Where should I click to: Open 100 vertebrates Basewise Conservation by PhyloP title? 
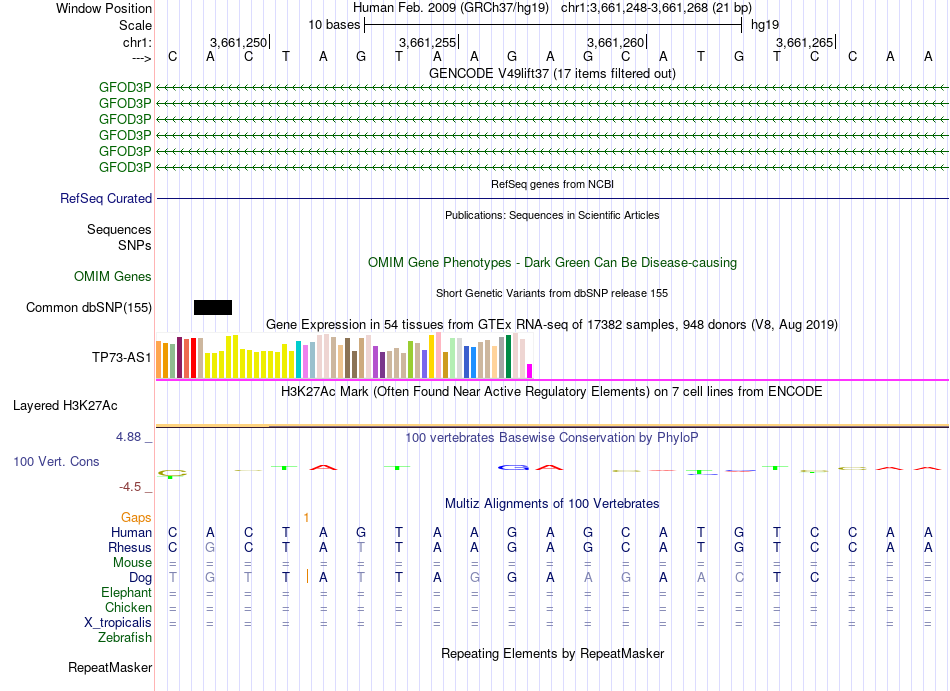[552, 437]
